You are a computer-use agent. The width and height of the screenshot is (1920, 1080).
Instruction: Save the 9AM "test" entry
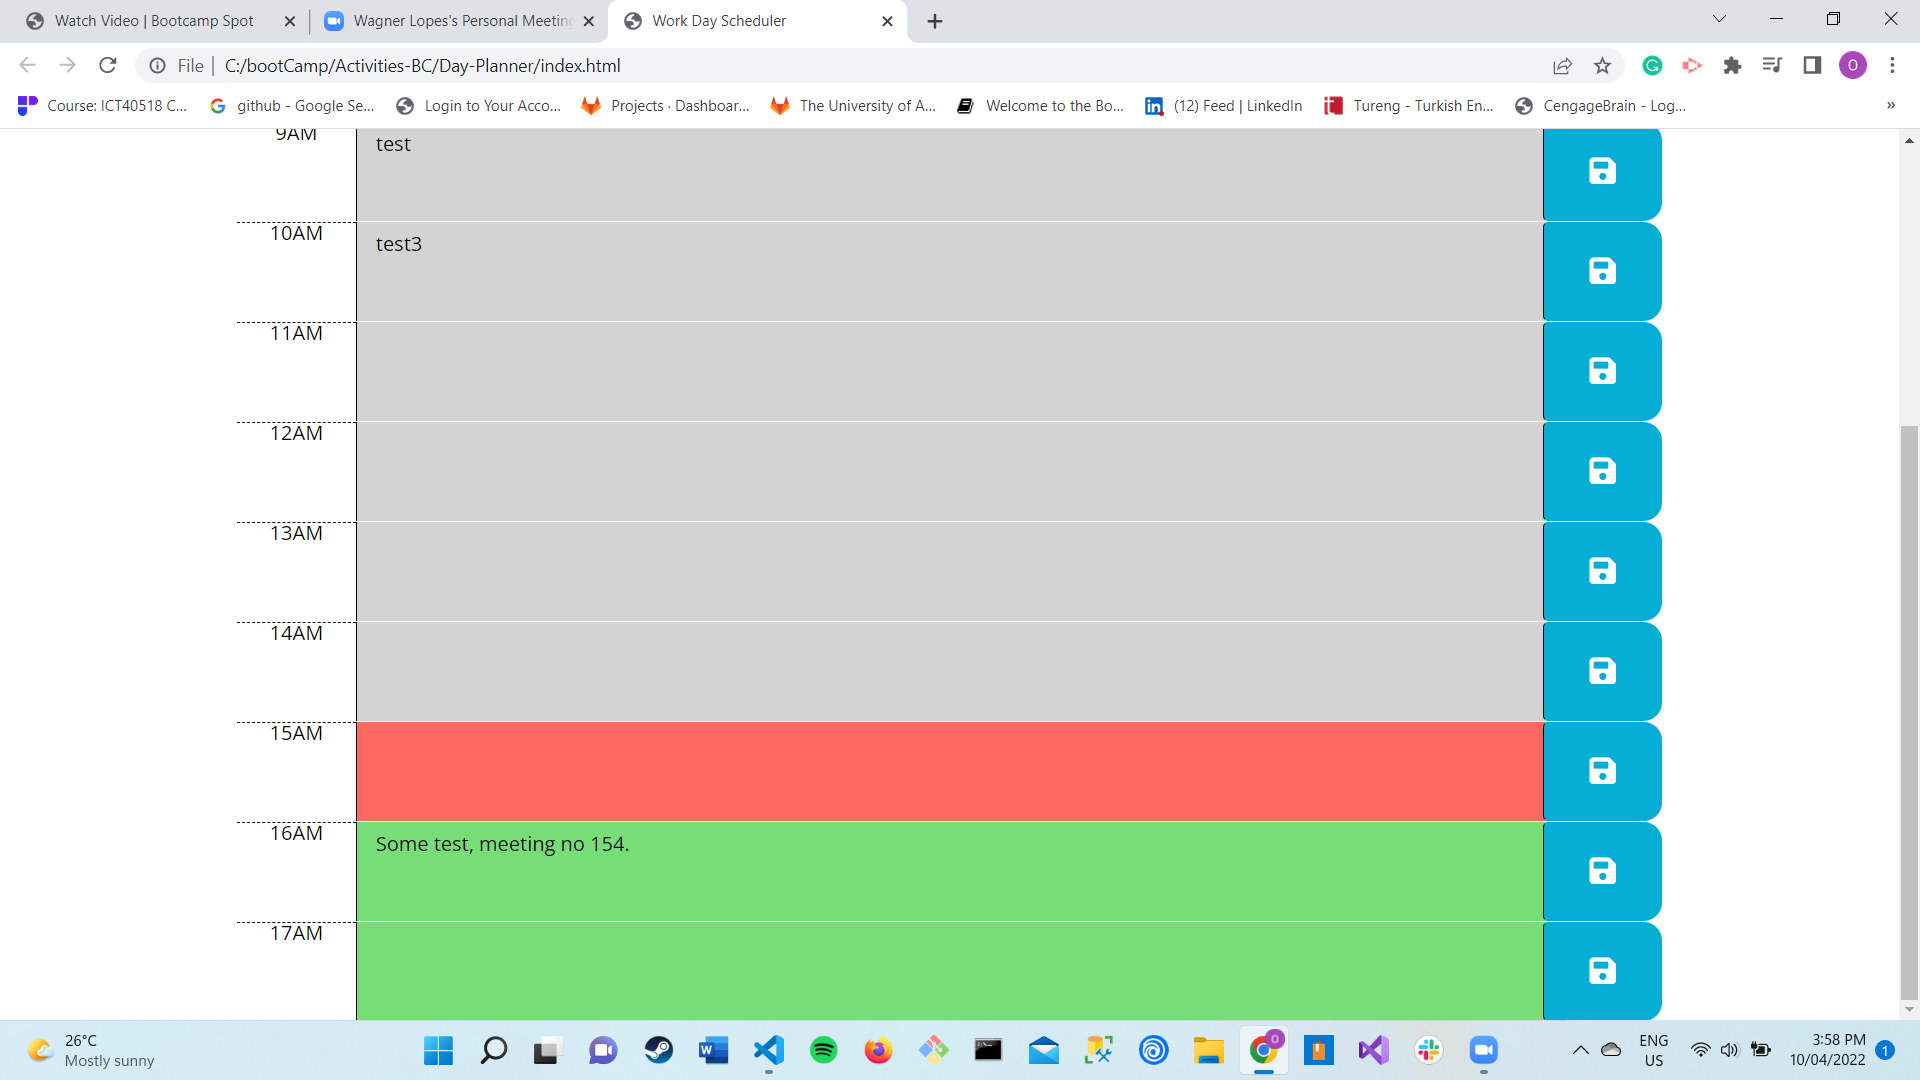[1601, 170]
